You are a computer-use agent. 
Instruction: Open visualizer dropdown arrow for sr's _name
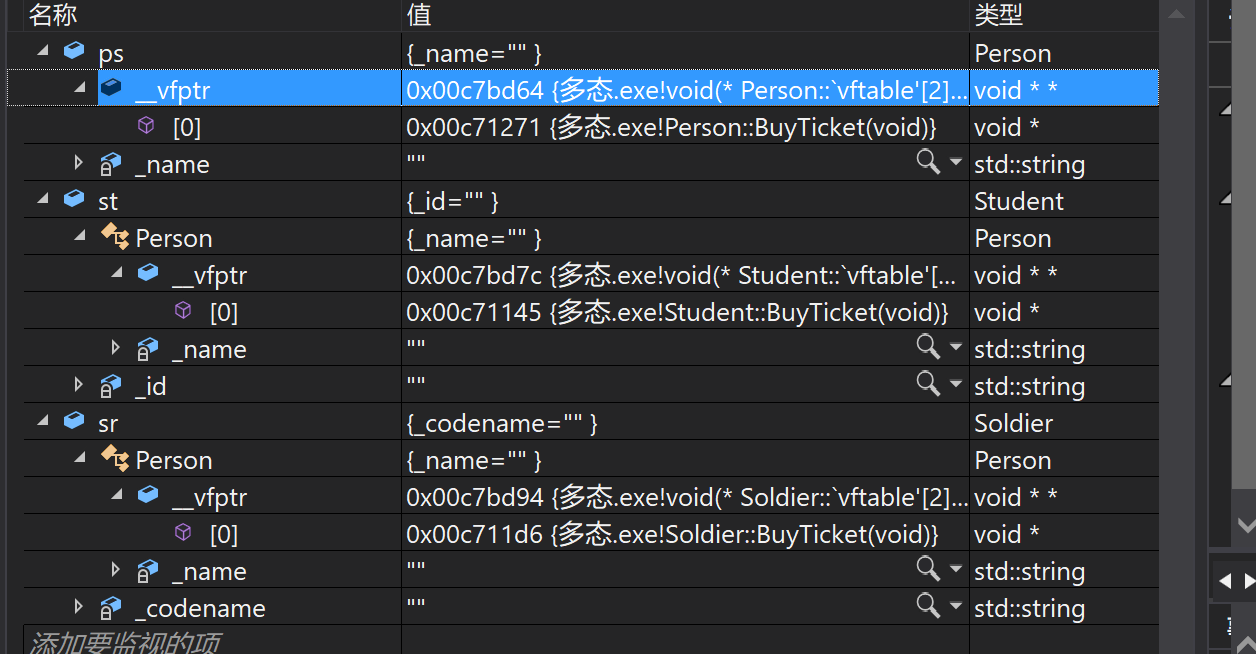coord(955,570)
